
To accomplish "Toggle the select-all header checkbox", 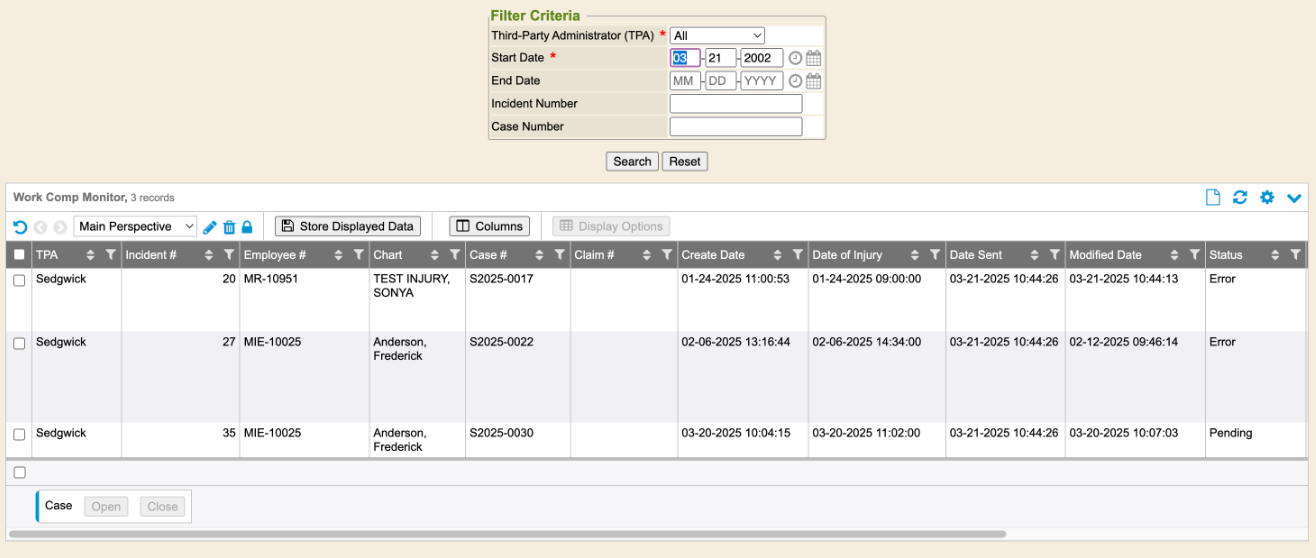I will point(19,255).
